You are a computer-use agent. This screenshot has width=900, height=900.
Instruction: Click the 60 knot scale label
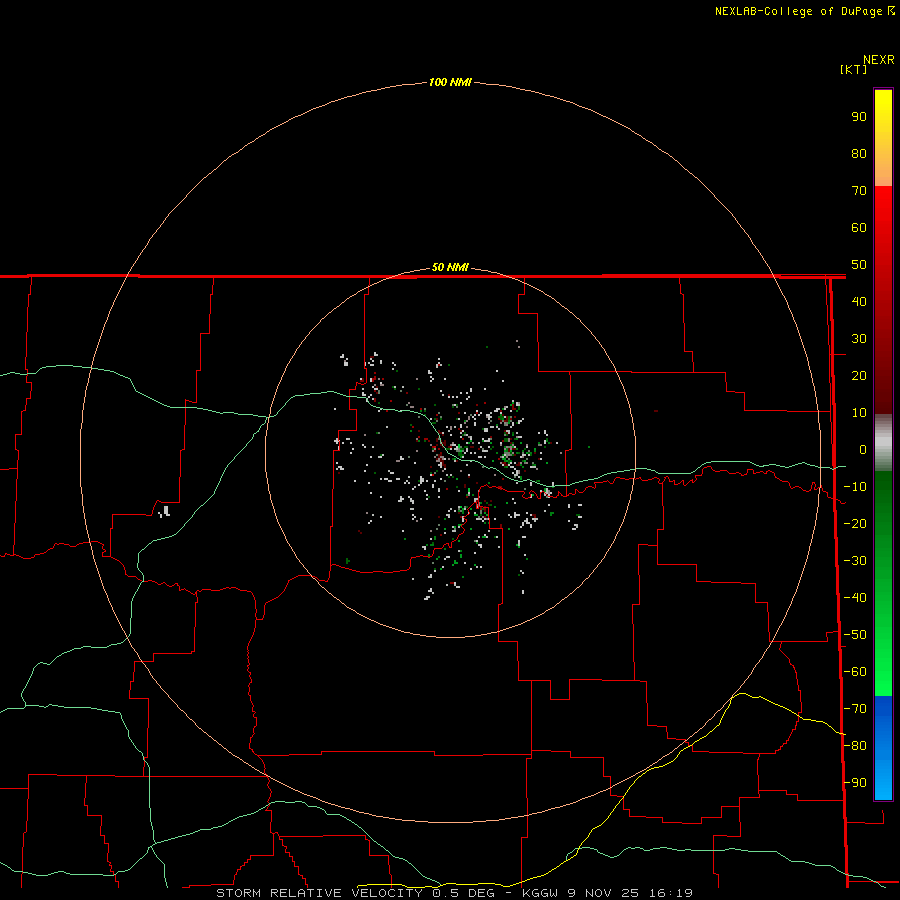[x=859, y=227]
